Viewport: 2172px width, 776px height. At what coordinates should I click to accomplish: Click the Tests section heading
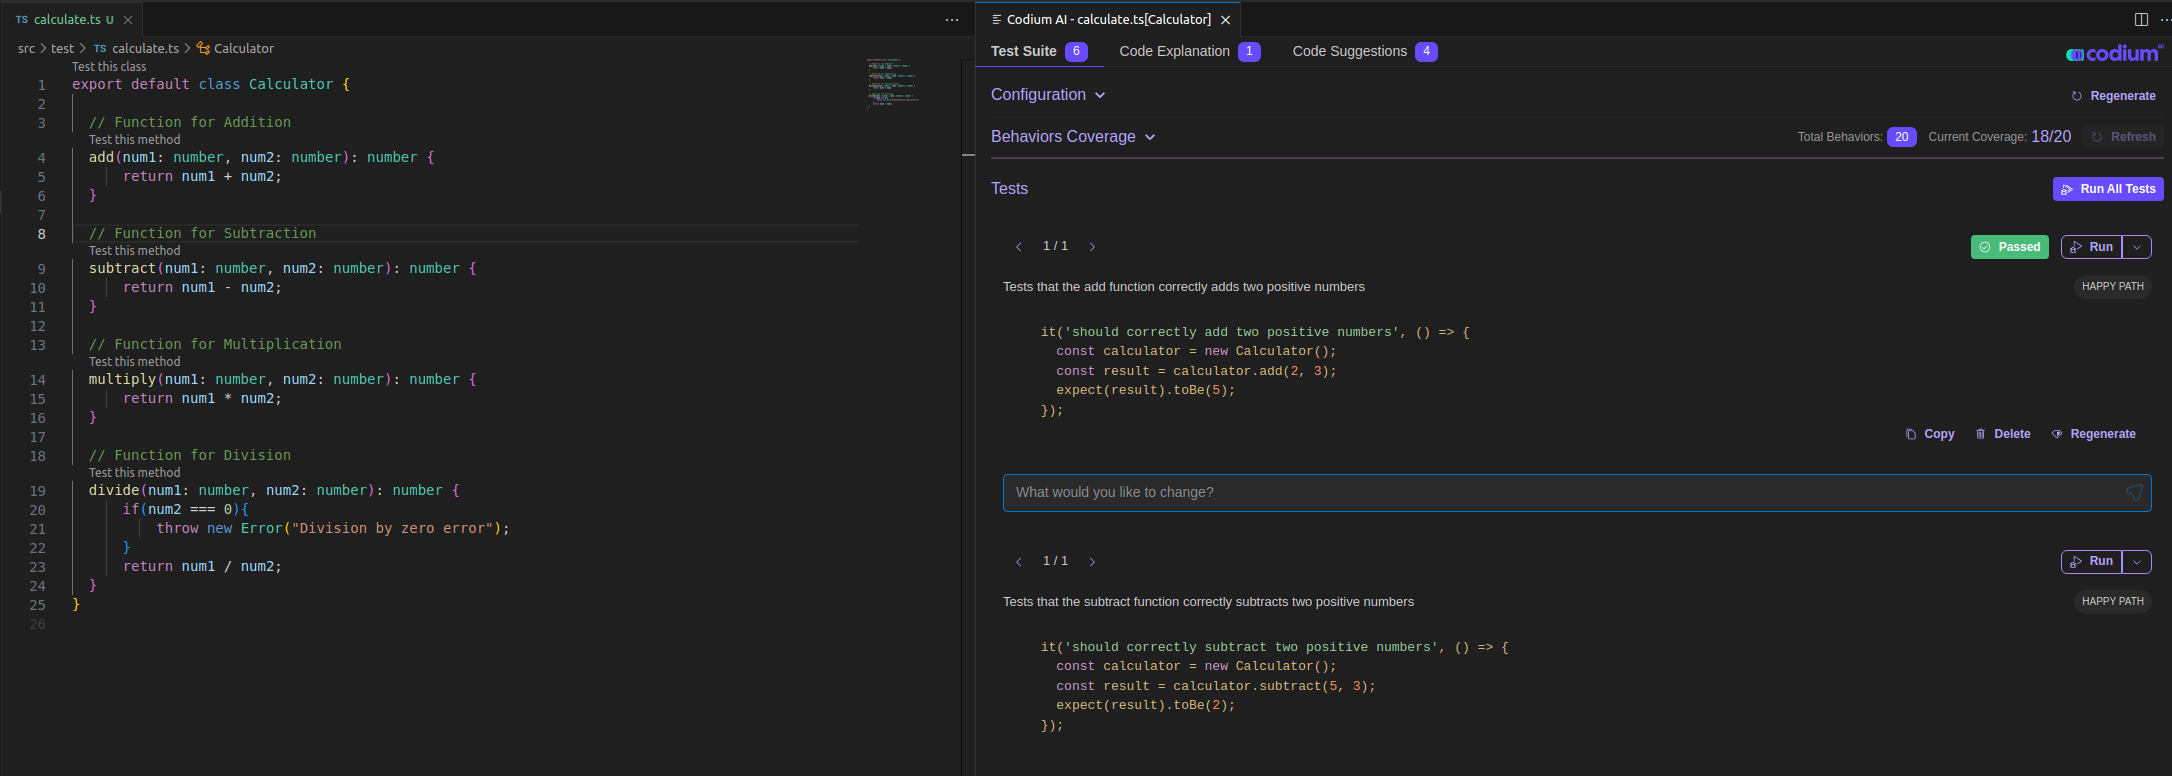coord(1009,189)
